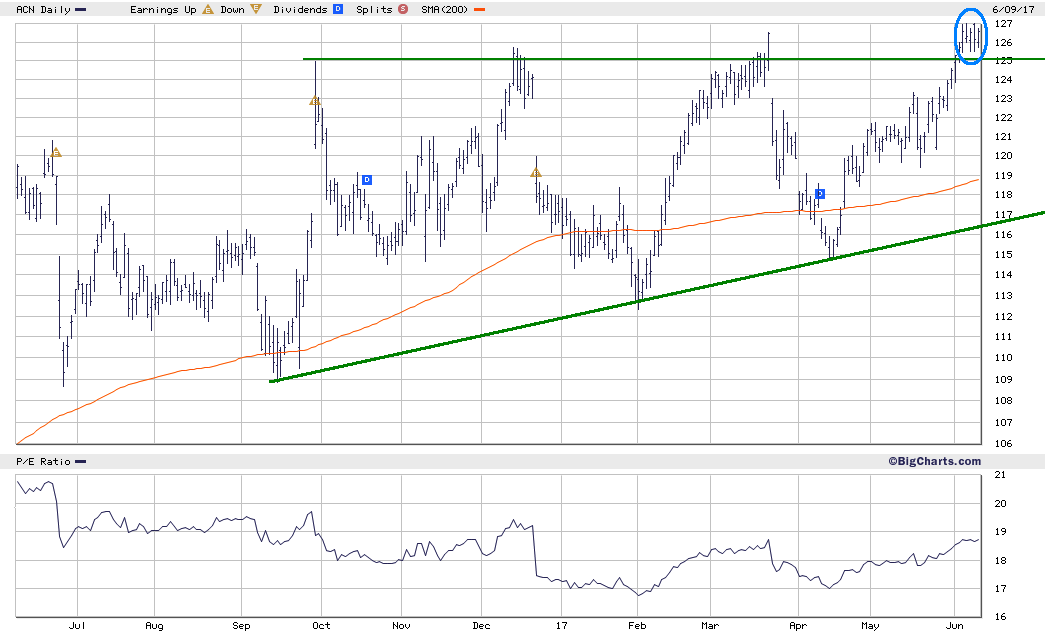Click the ACN Daily chart title
1045x635 pixels.
pyautogui.click(x=43, y=9)
